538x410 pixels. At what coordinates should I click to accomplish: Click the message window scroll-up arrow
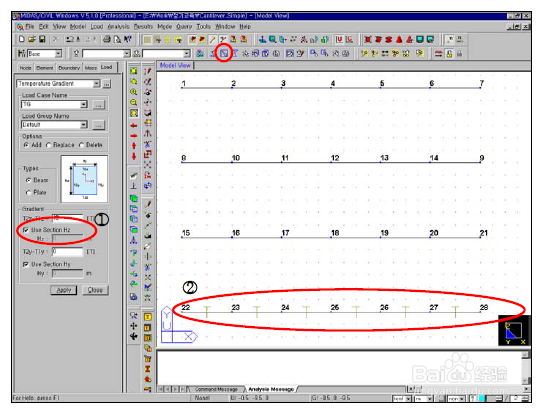[x=525, y=355]
